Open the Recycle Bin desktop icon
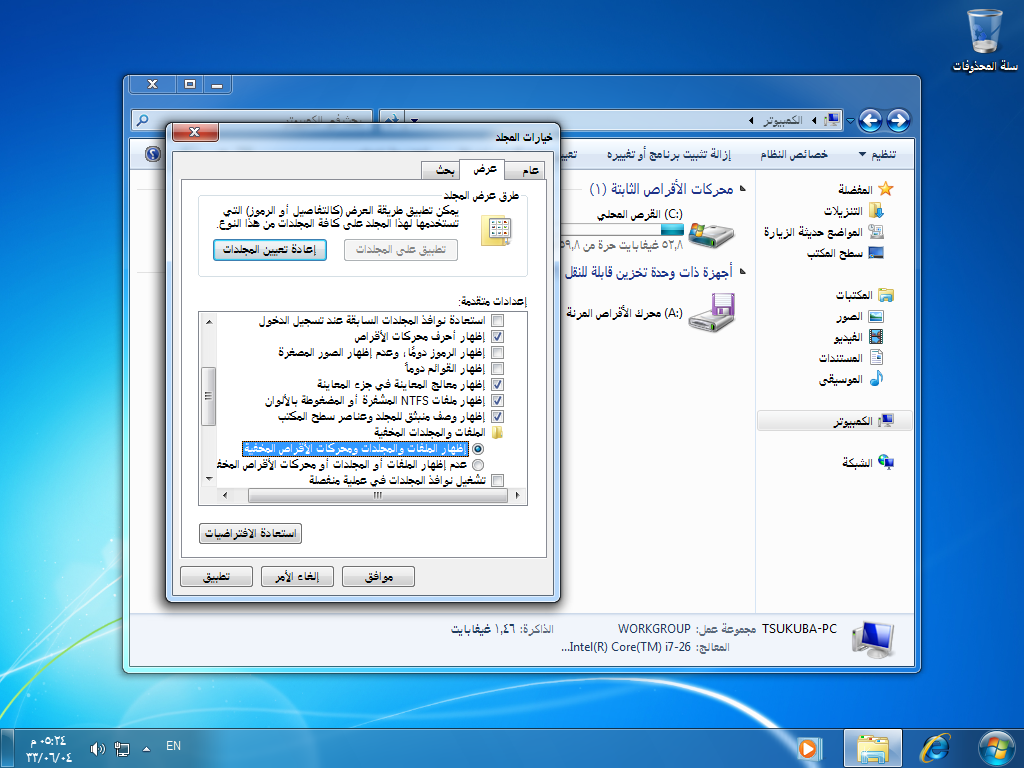 pyautogui.click(x=985, y=31)
